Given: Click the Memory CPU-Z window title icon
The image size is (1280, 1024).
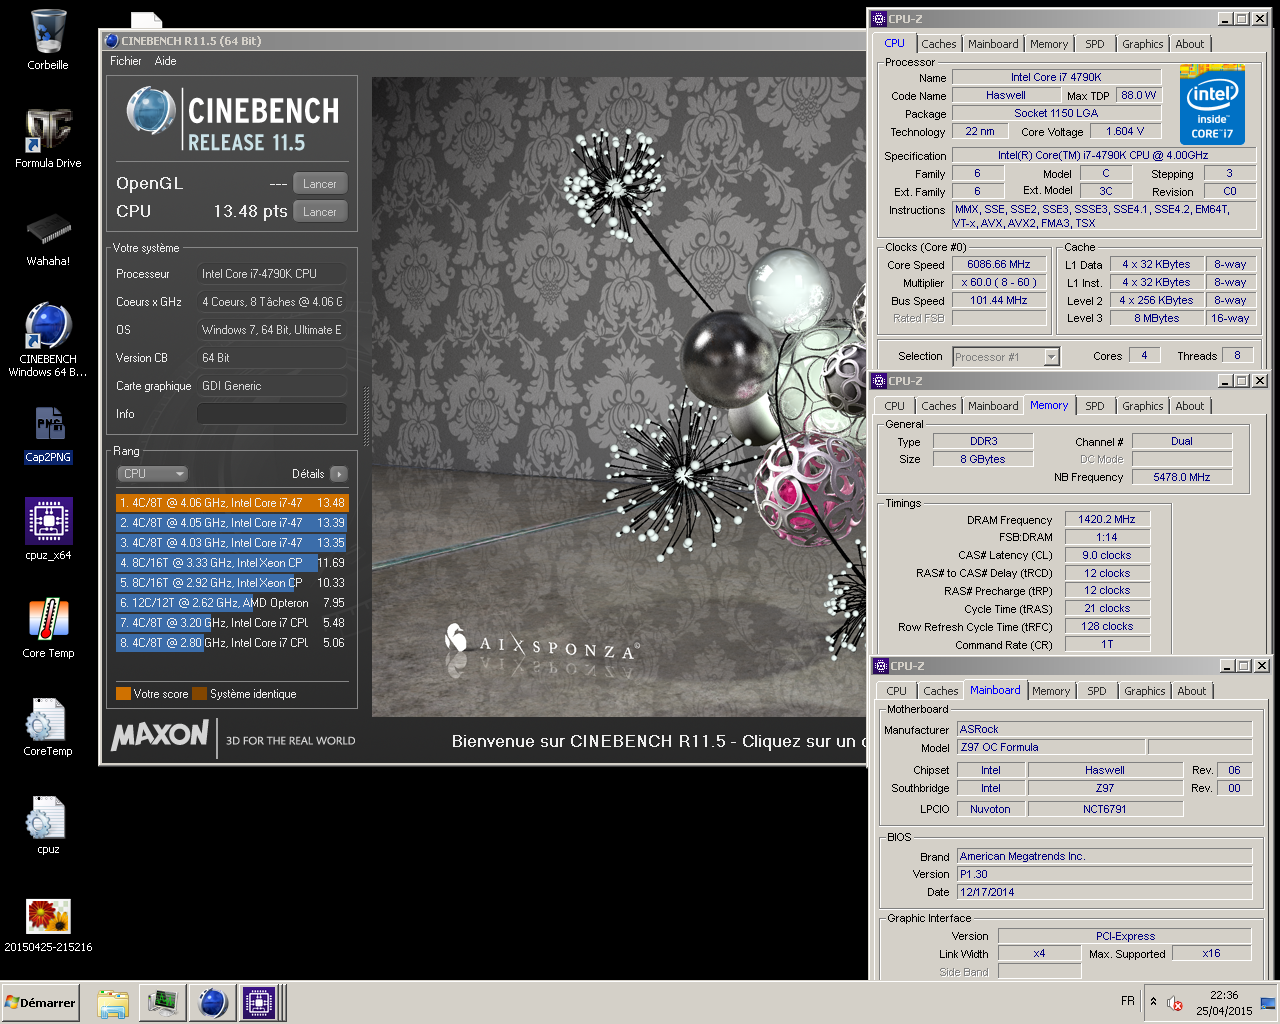Looking at the screenshot, I should [x=879, y=381].
